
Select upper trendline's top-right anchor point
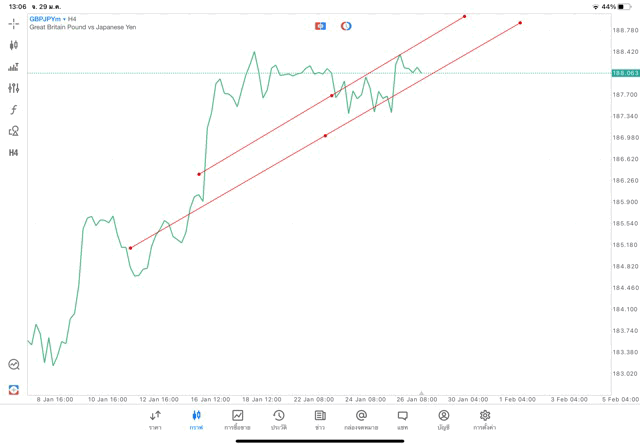tap(465, 16)
